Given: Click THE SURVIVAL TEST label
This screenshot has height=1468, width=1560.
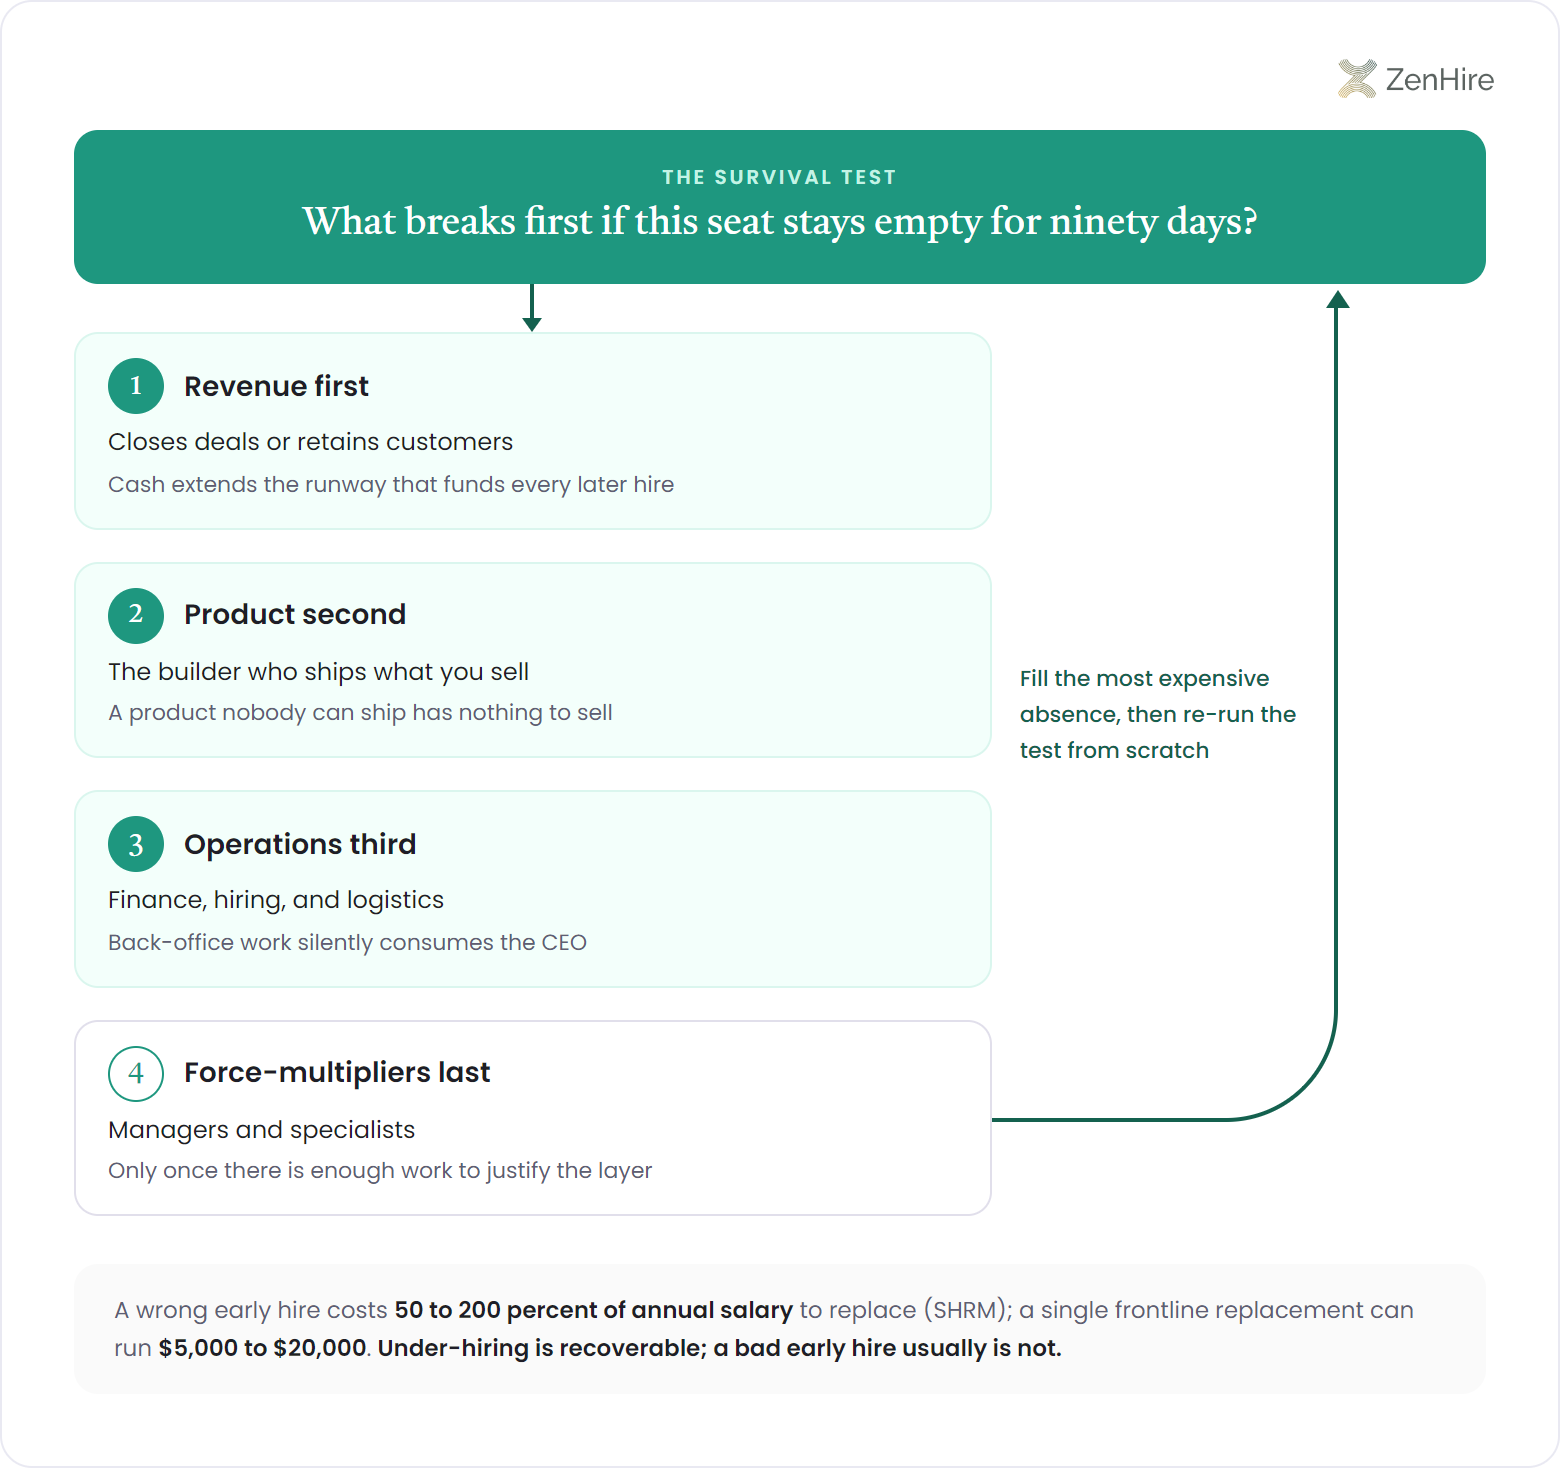Looking at the screenshot, I should tap(780, 177).
